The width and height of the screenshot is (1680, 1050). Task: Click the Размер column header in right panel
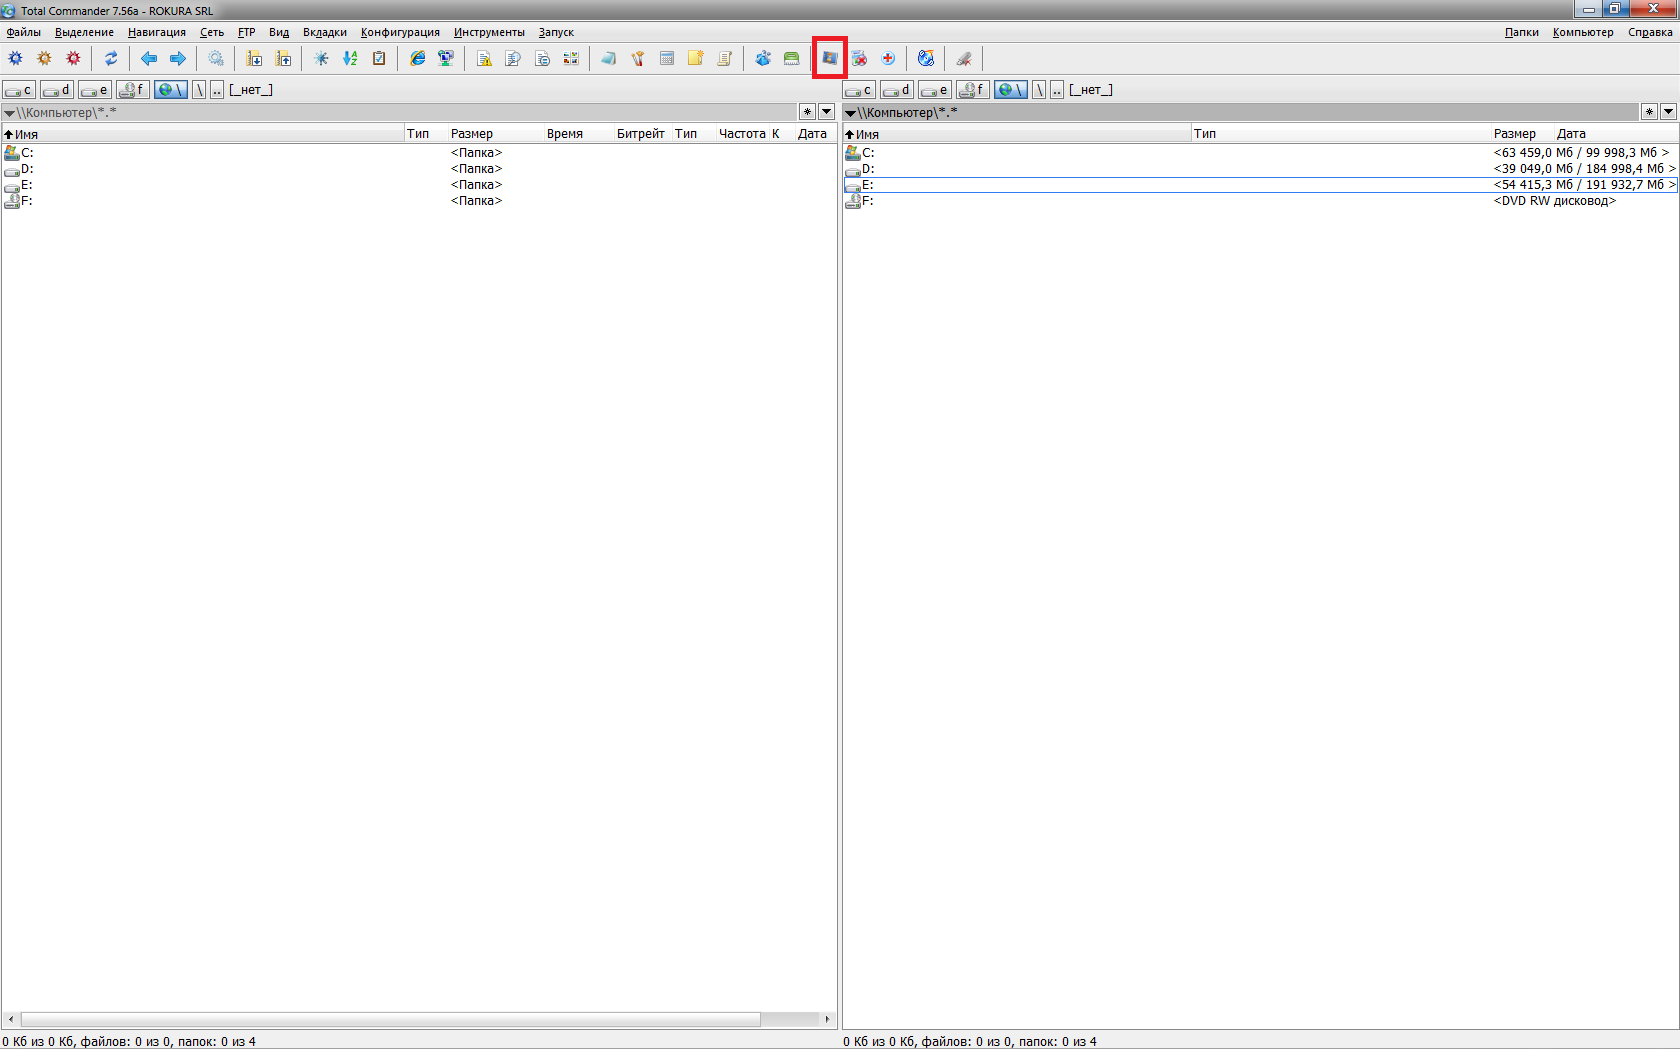[1514, 134]
